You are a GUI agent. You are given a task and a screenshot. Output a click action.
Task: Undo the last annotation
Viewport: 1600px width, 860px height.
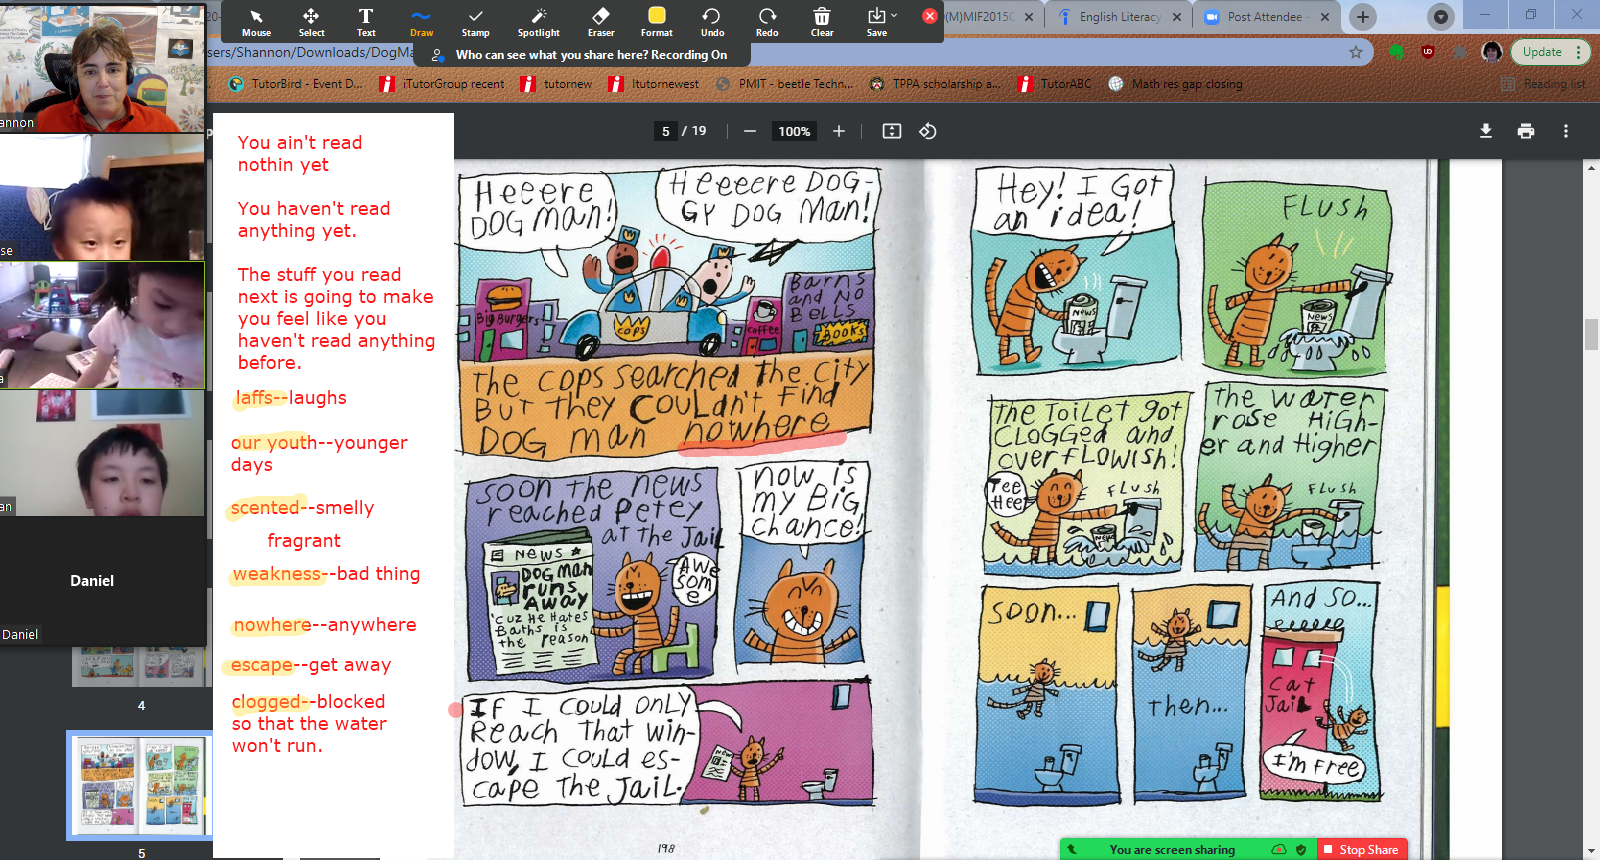tap(712, 22)
